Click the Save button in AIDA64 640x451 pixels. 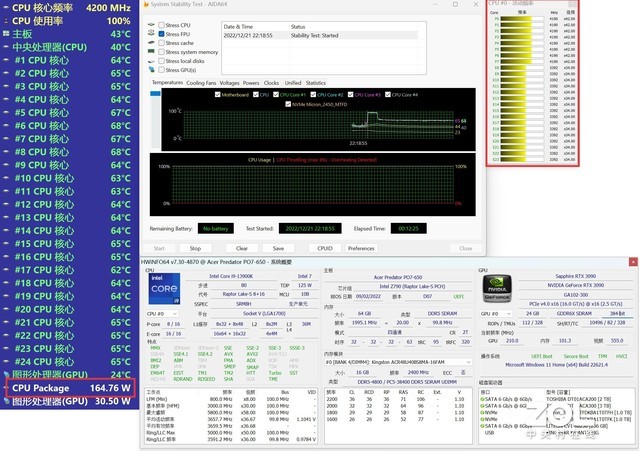pos(278,248)
